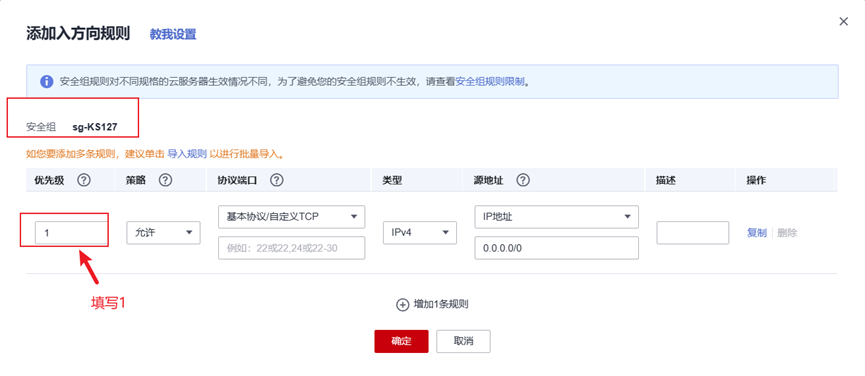Click the 删除 link in the rule row
This screenshot has height=376, width=865.
[x=787, y=233]
